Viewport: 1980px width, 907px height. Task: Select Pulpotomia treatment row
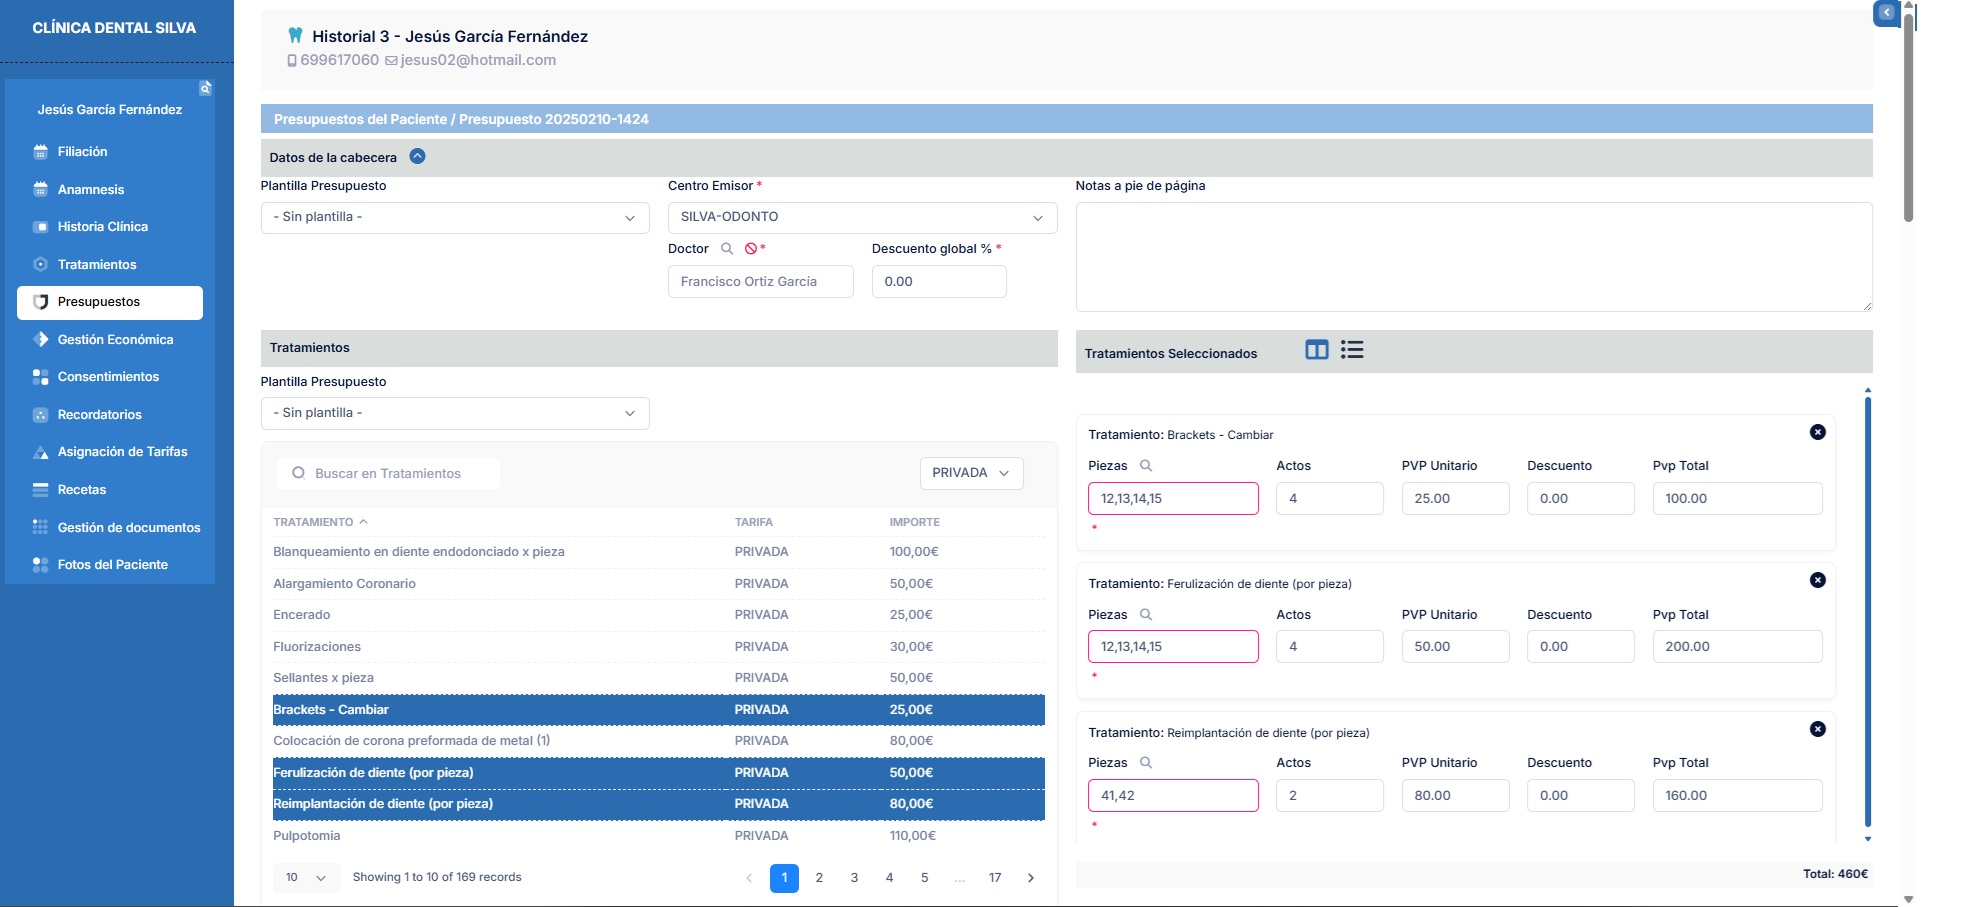tap(659, 836)
